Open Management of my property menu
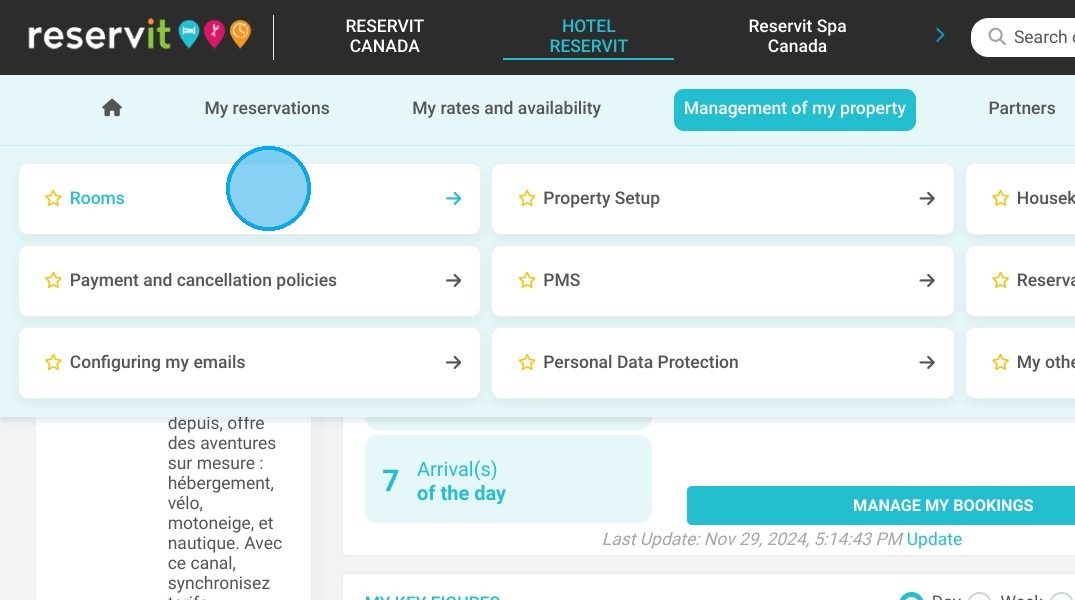 [x=795, y=109]
